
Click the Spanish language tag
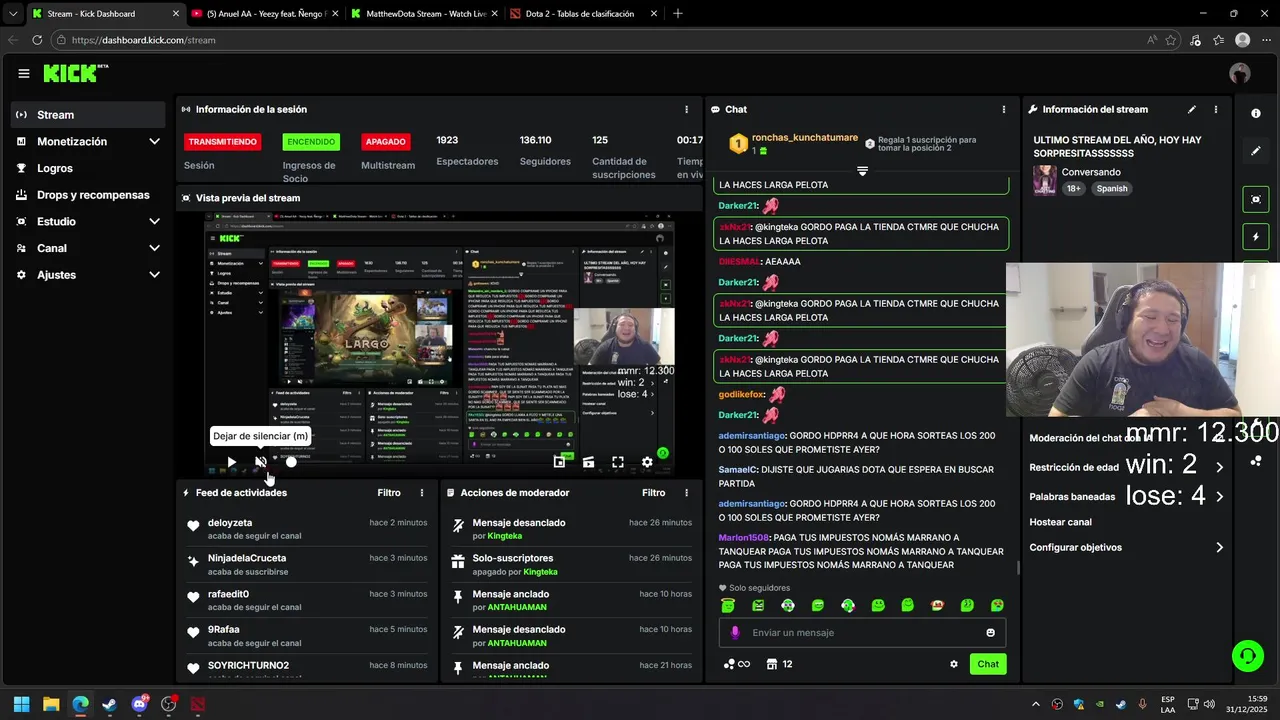[x=1111, y=188]
